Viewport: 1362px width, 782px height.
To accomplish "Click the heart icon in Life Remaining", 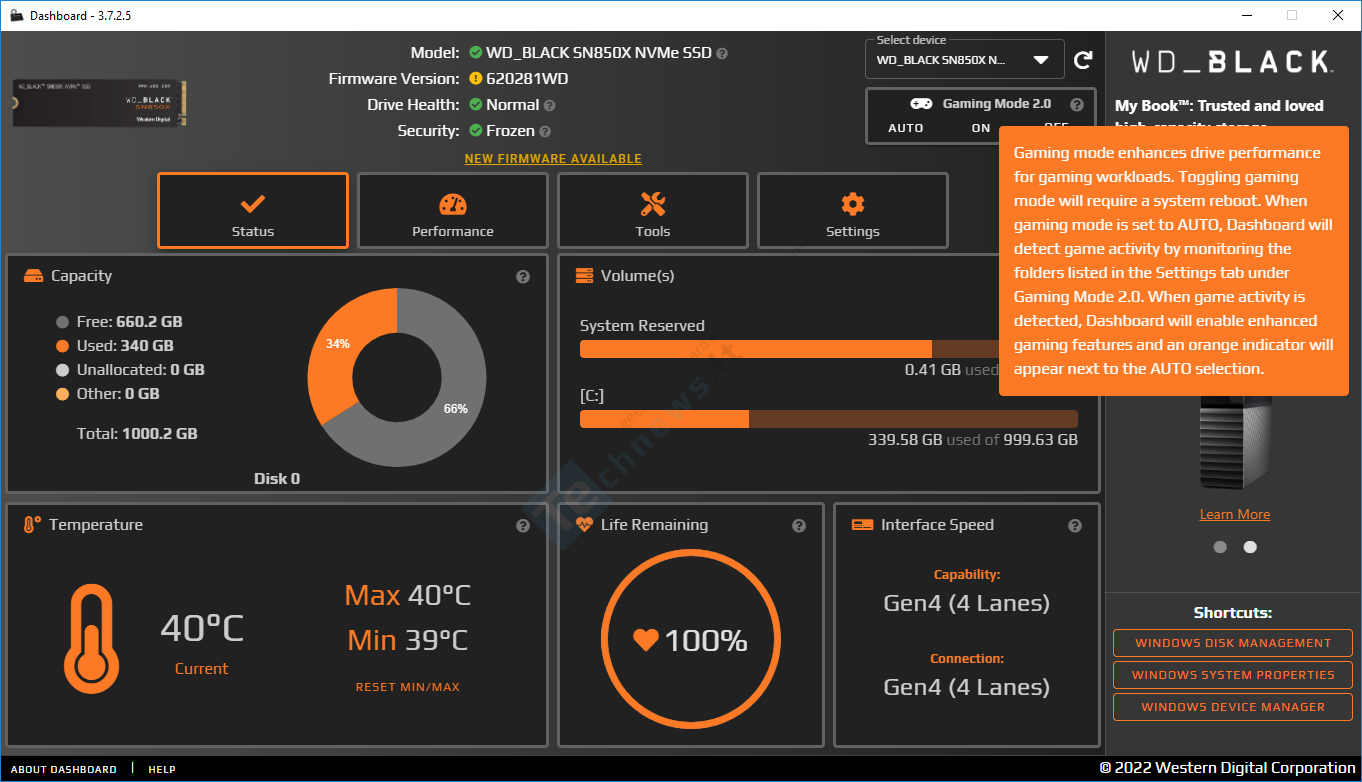I will click(646, 640).
